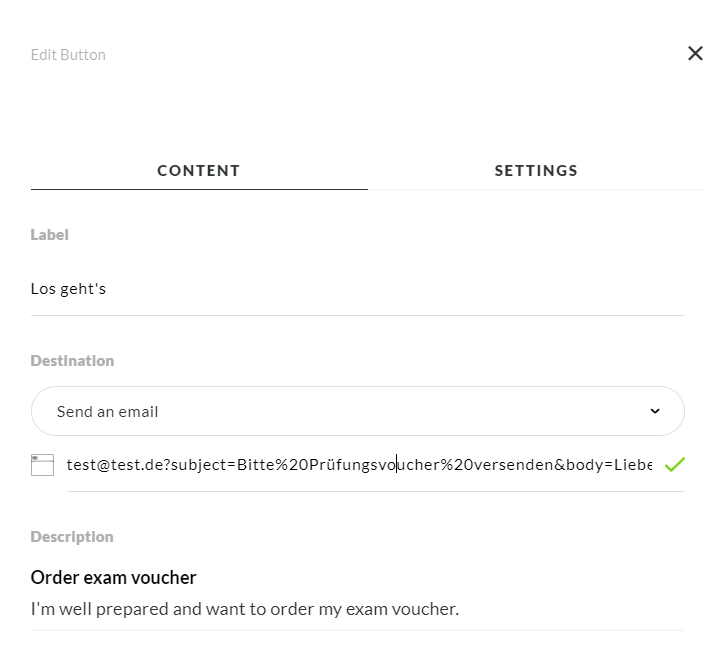717x645 pixels.
Task: Click the Description section heading
Action: coord(72,536)
